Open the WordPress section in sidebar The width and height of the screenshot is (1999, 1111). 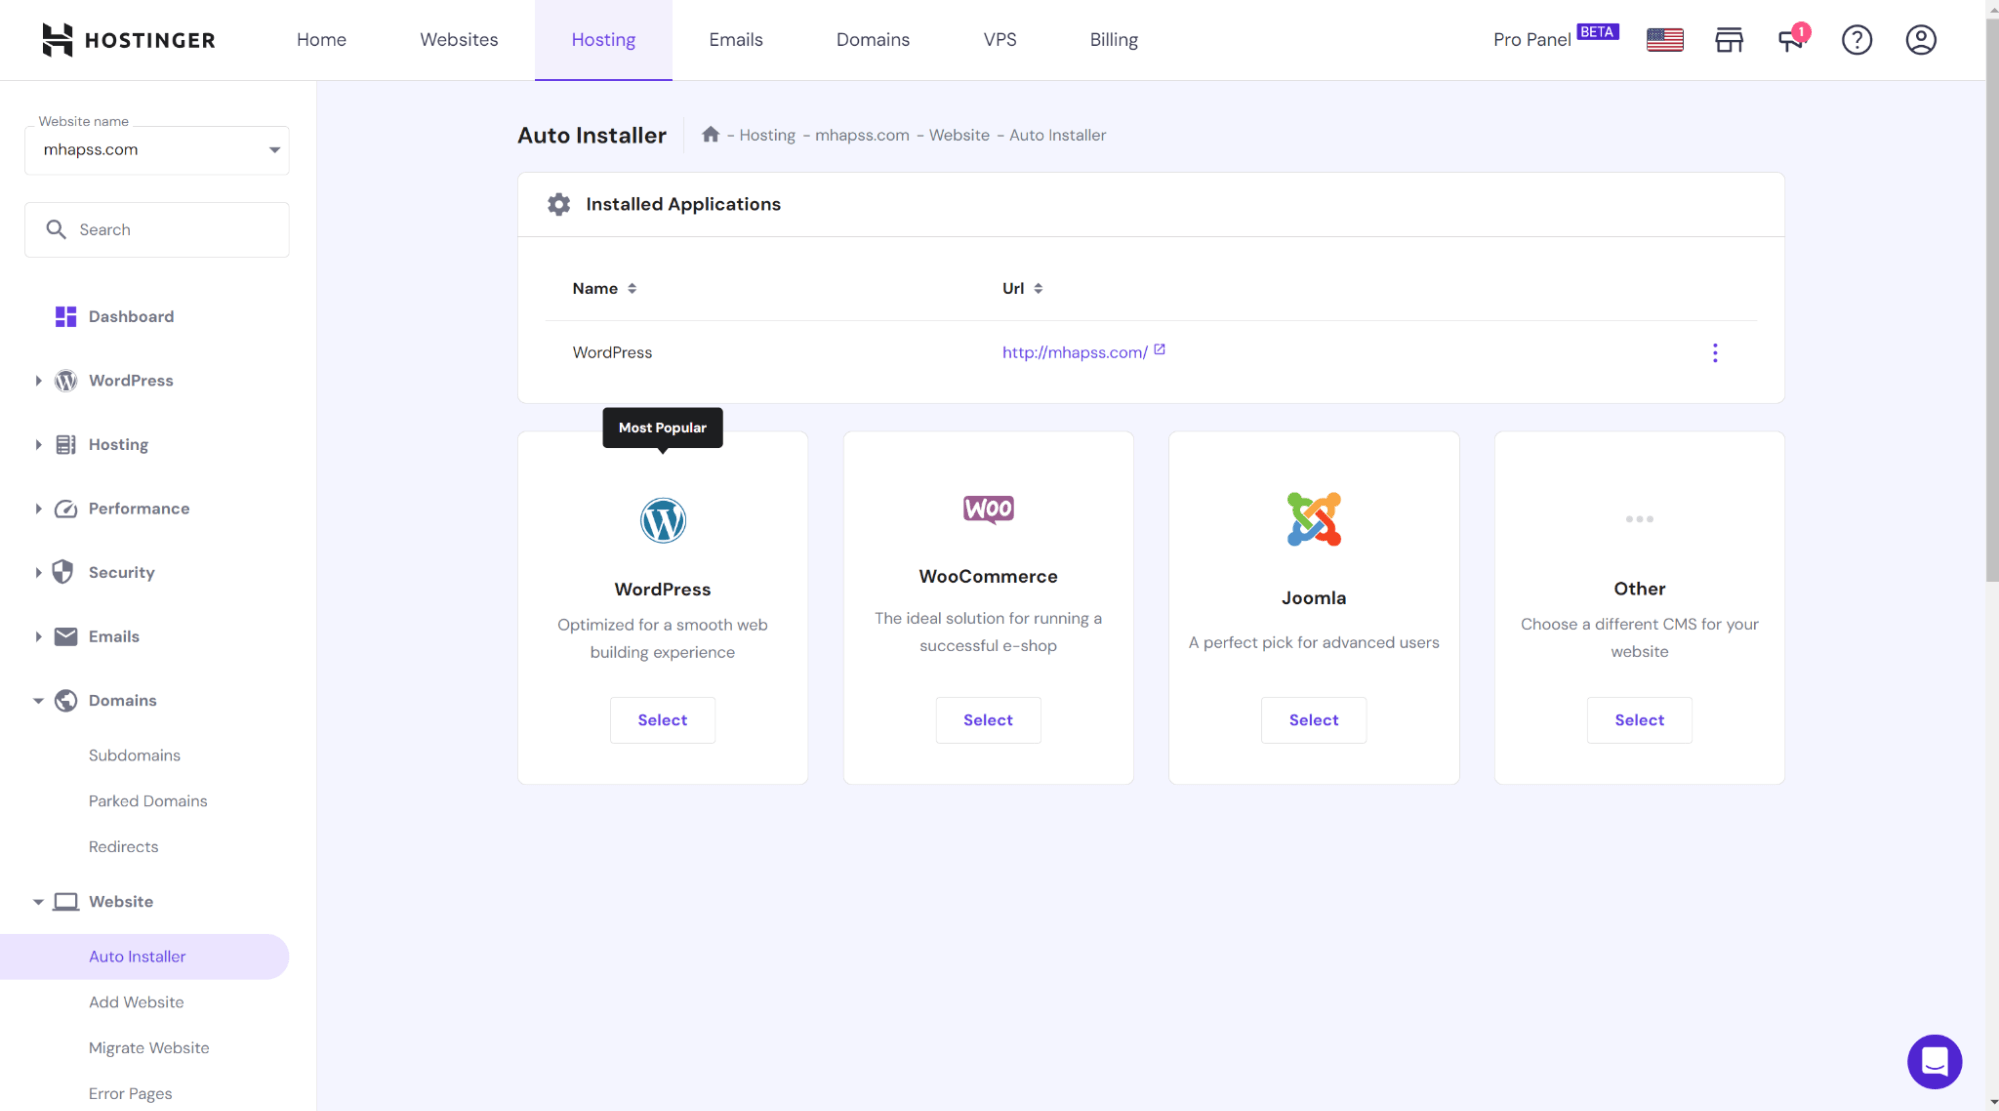tap(130, 380)
